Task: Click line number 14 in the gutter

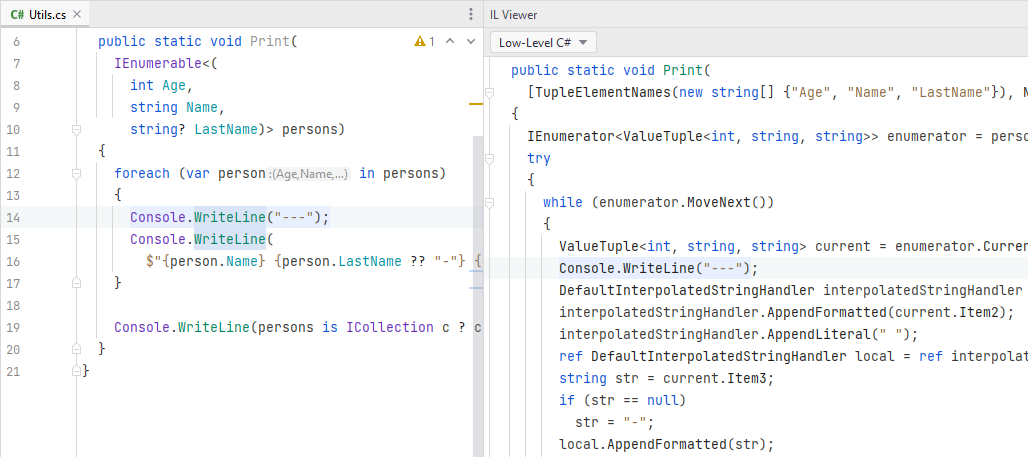Action: pyautogui.click(x=13, y=218)
